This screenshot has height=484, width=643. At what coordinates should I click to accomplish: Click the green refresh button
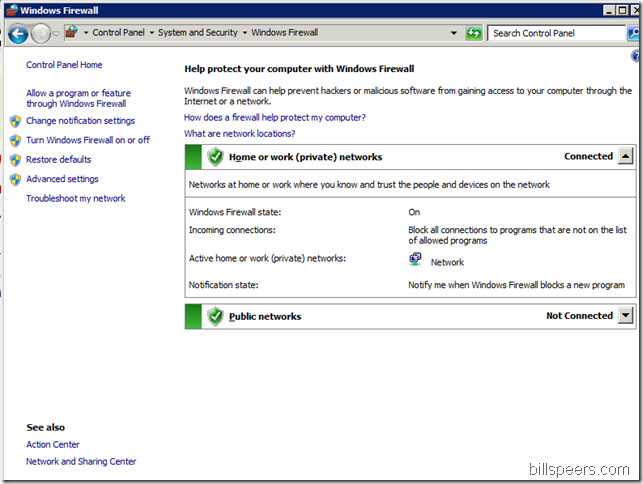(x=474, y=33)
